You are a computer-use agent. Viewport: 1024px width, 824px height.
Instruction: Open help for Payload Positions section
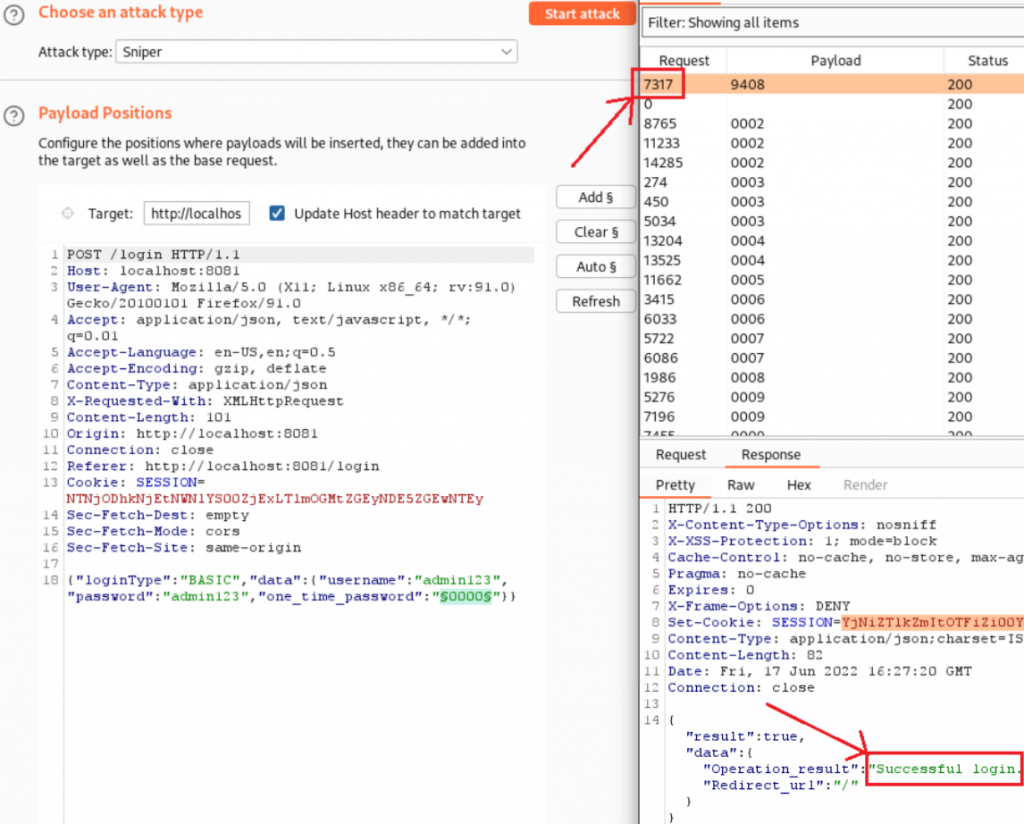point(14,116)
